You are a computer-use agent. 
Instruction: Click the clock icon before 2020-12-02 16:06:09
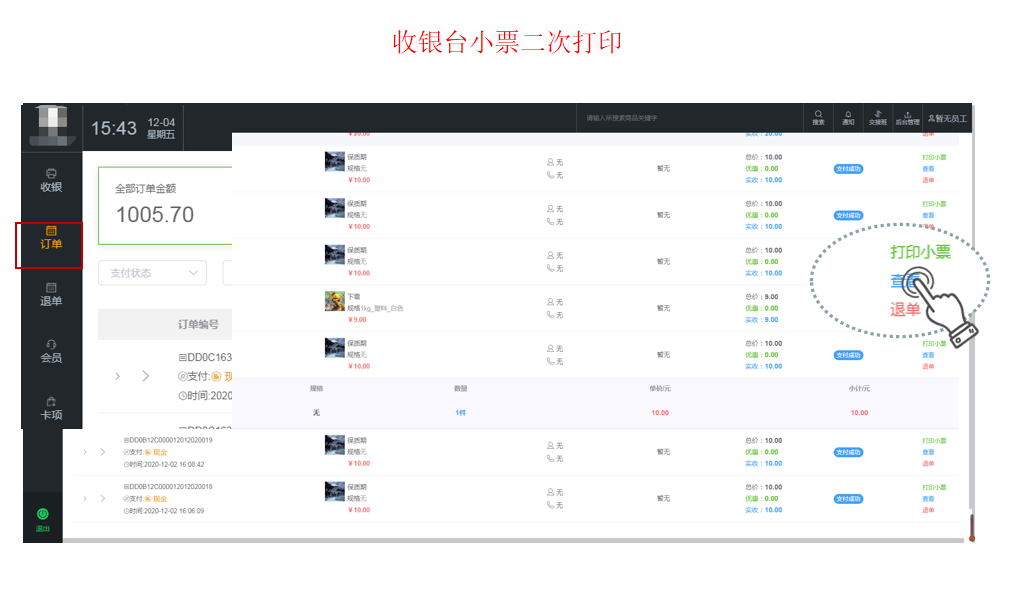click(126, 511)
